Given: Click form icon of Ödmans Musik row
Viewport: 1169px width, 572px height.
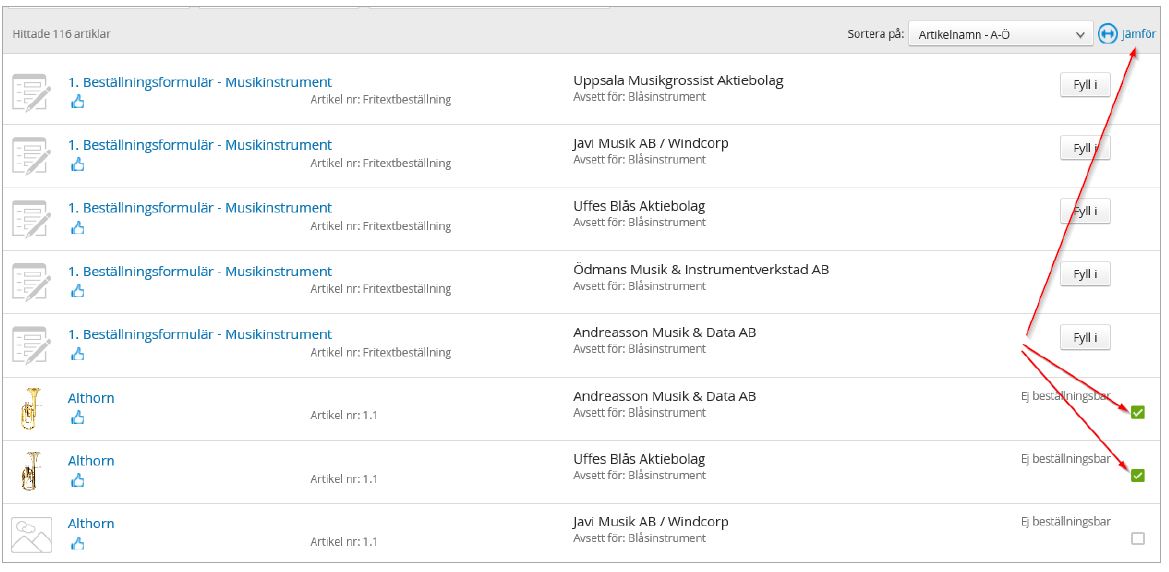Looking at the screenshot, I should [x=31, y=281].
